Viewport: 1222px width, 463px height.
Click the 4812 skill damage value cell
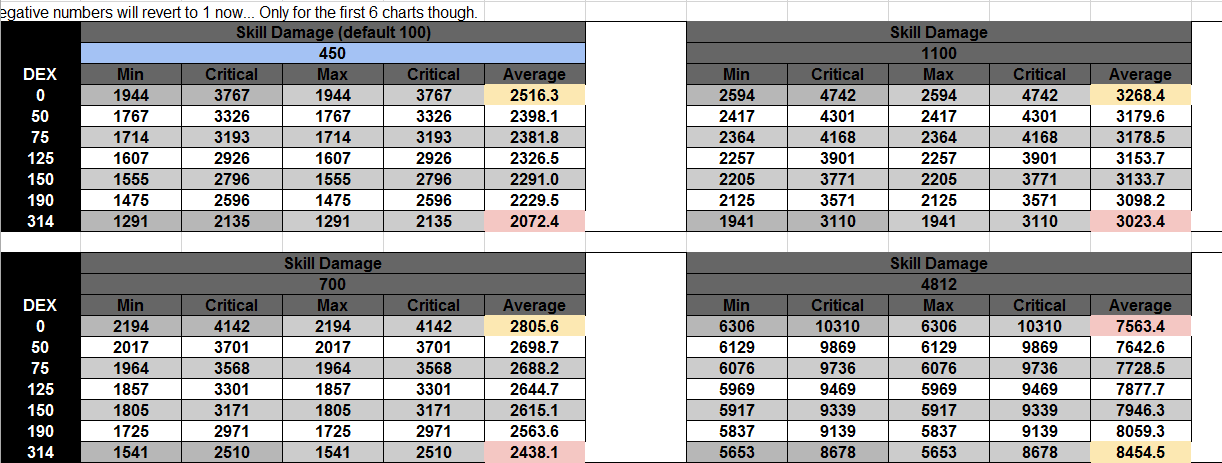click(938, 284)
